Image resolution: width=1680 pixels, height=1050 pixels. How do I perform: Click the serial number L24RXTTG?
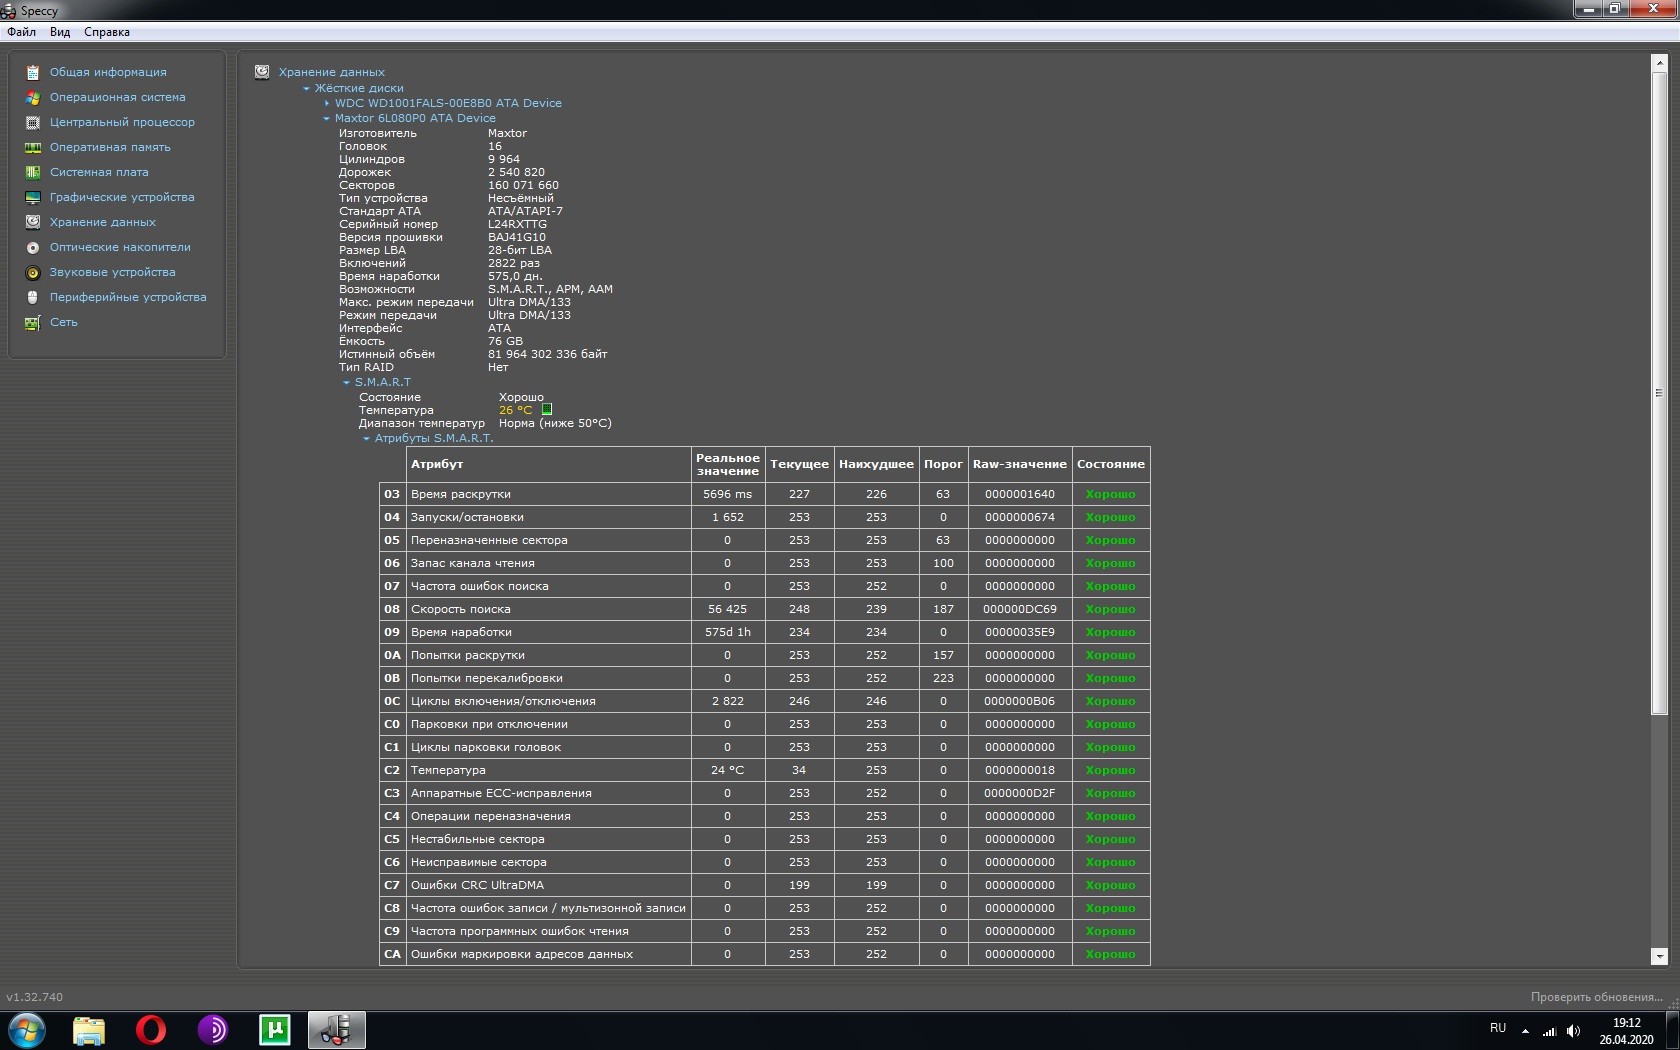(x=517, y=224)
